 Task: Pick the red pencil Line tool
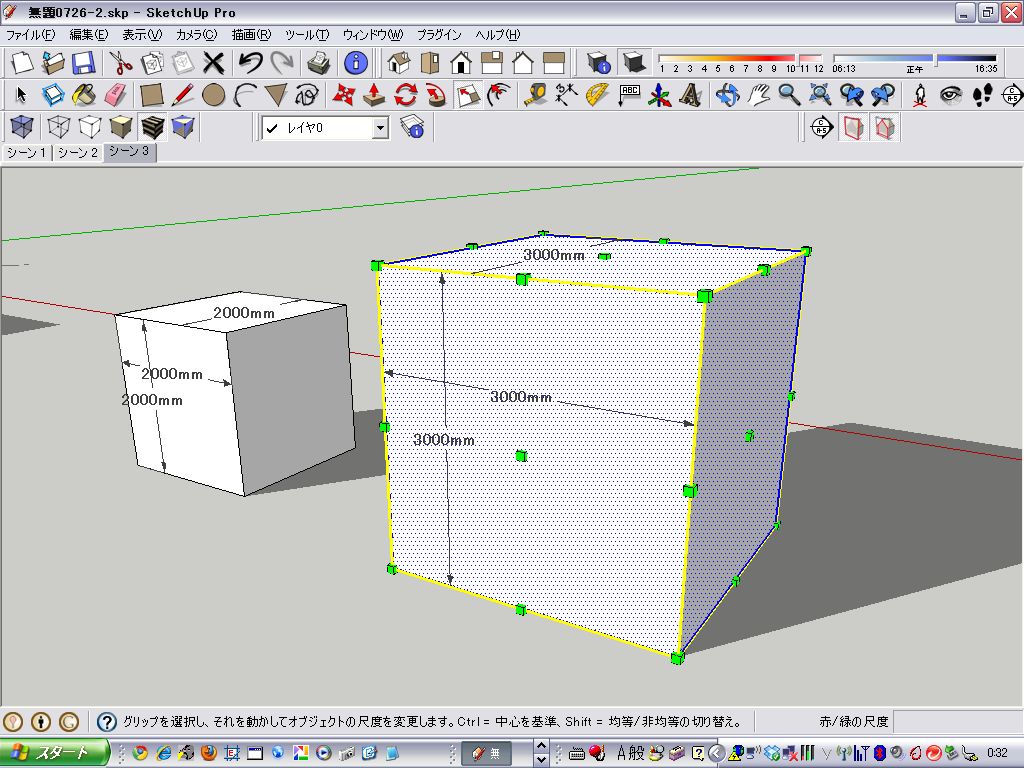click(x=183, y=95)
